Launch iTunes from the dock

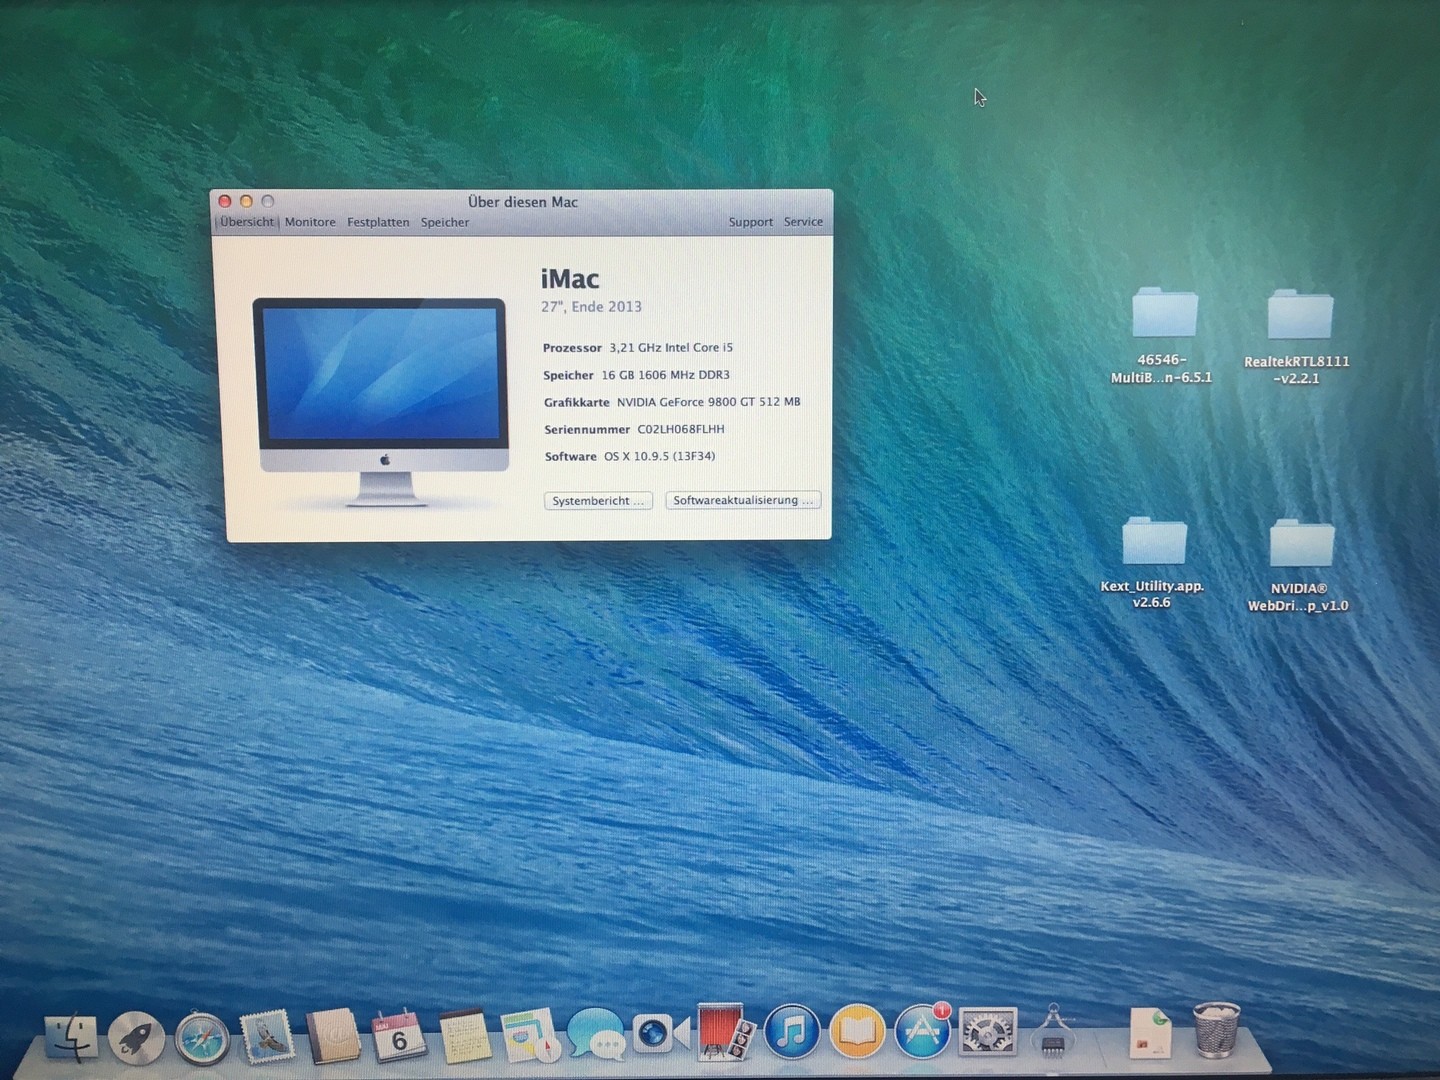coord(791,1032)
